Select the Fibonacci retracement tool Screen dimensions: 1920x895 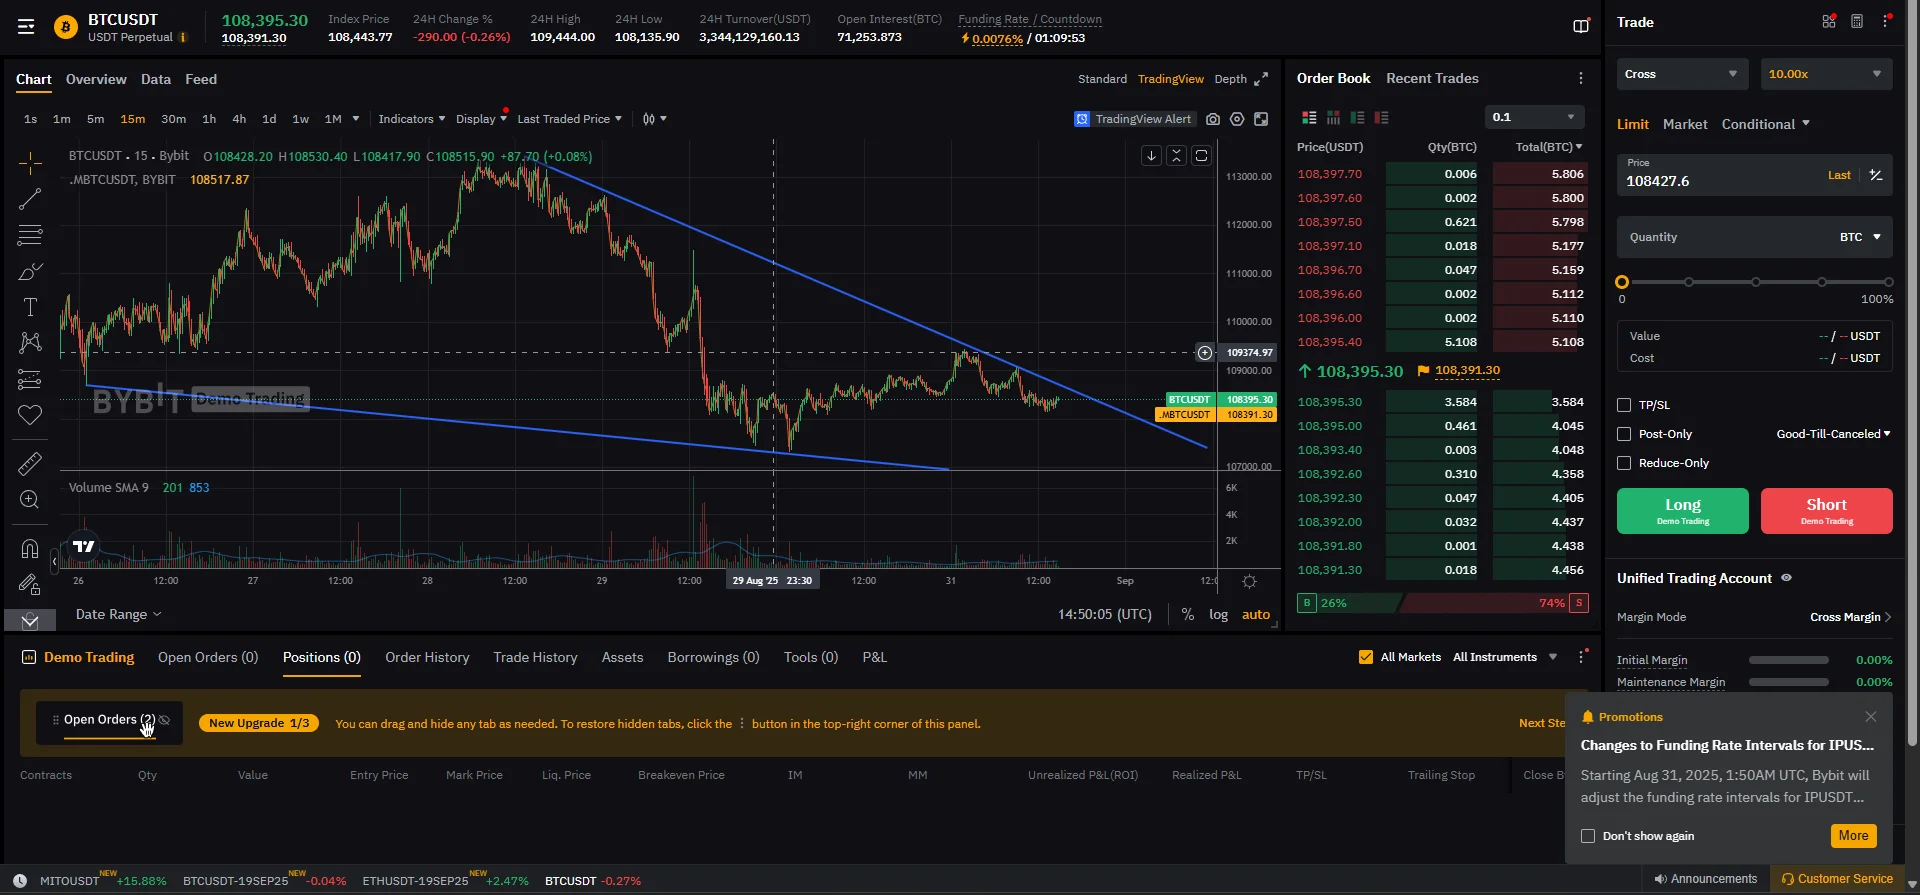(30, 235)
